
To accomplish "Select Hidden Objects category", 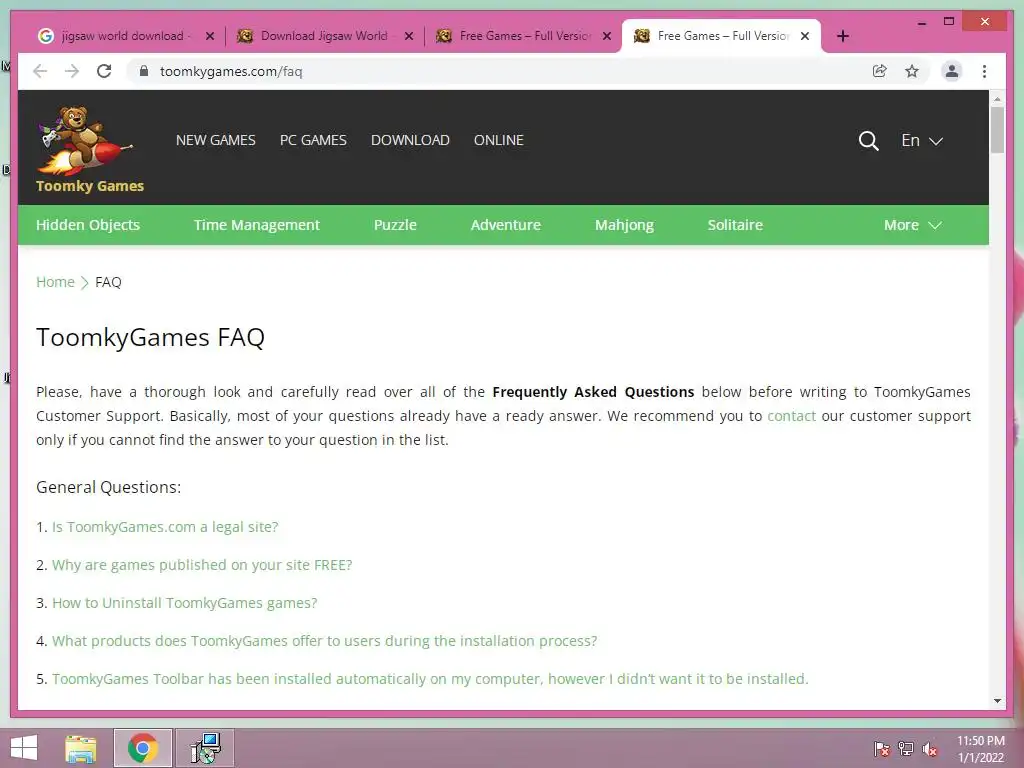I will pos(88,225).
